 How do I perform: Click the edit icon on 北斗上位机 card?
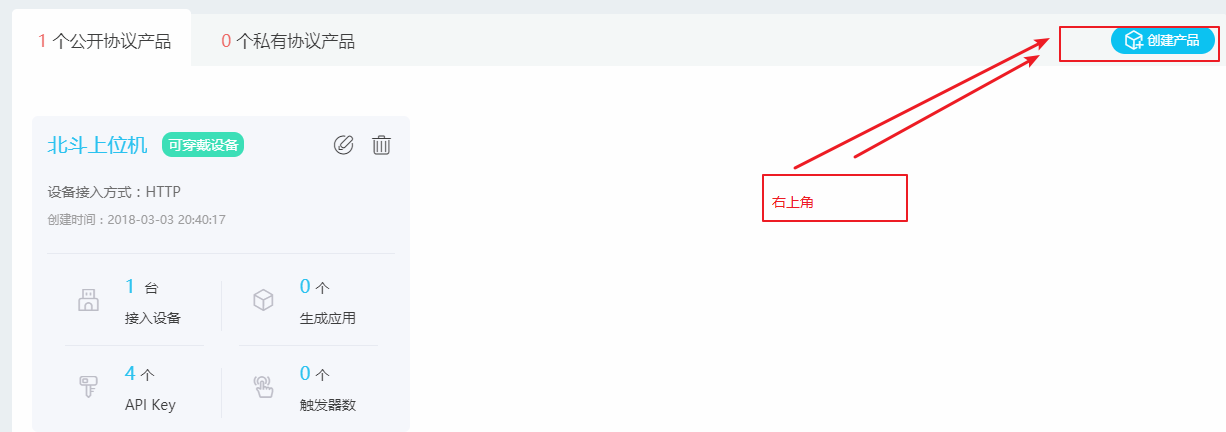(343, 145)
